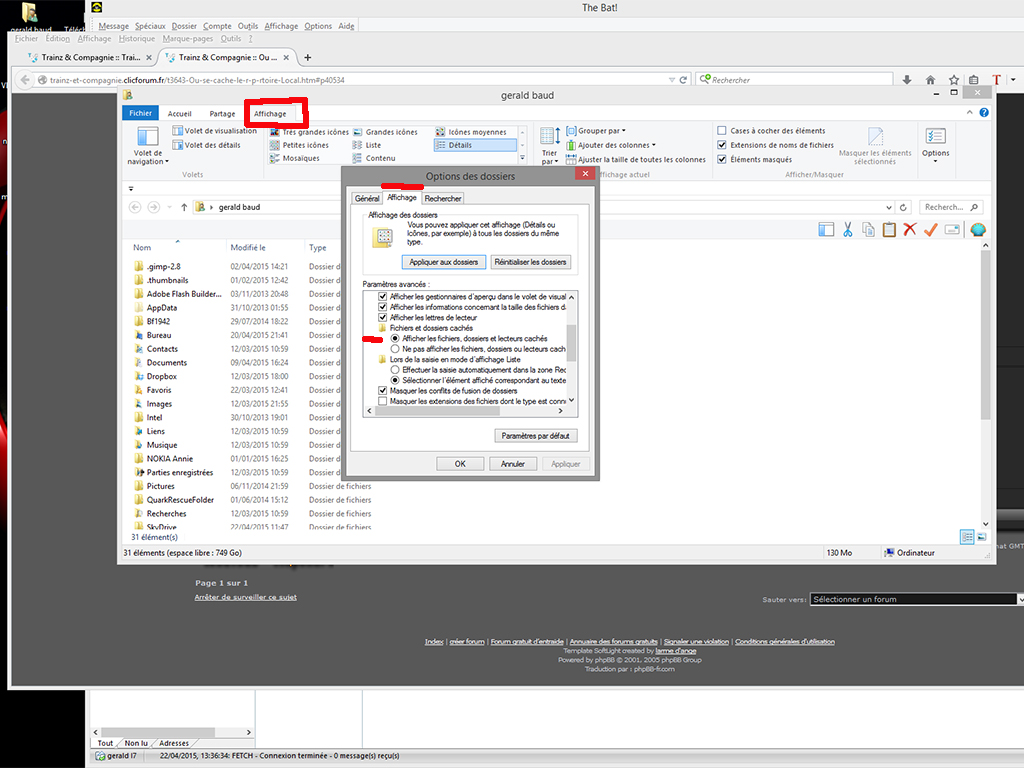1024x768 pixels.
Task: Click Firefox bookmark star icon
Action: (x=953, y=80)
